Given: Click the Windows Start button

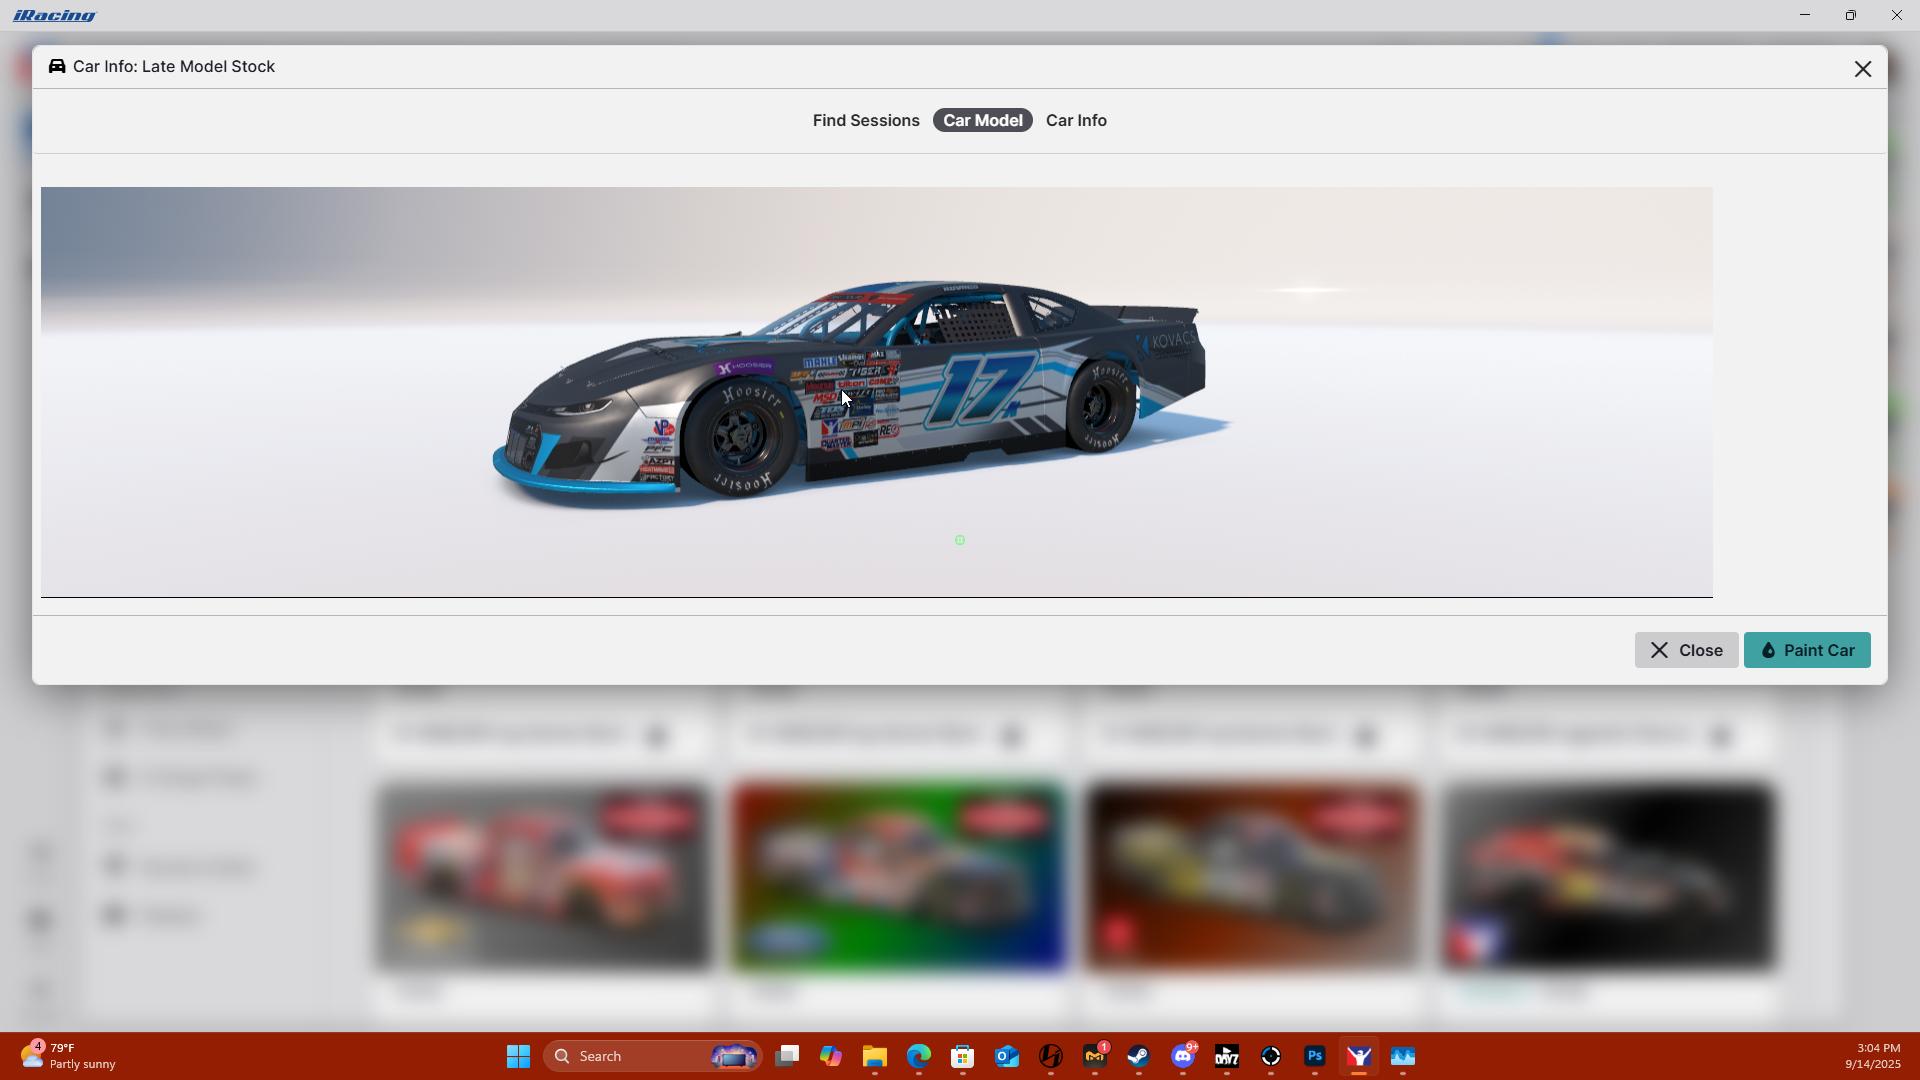Looking at the screenshot, I should [x=518, y=1056].
